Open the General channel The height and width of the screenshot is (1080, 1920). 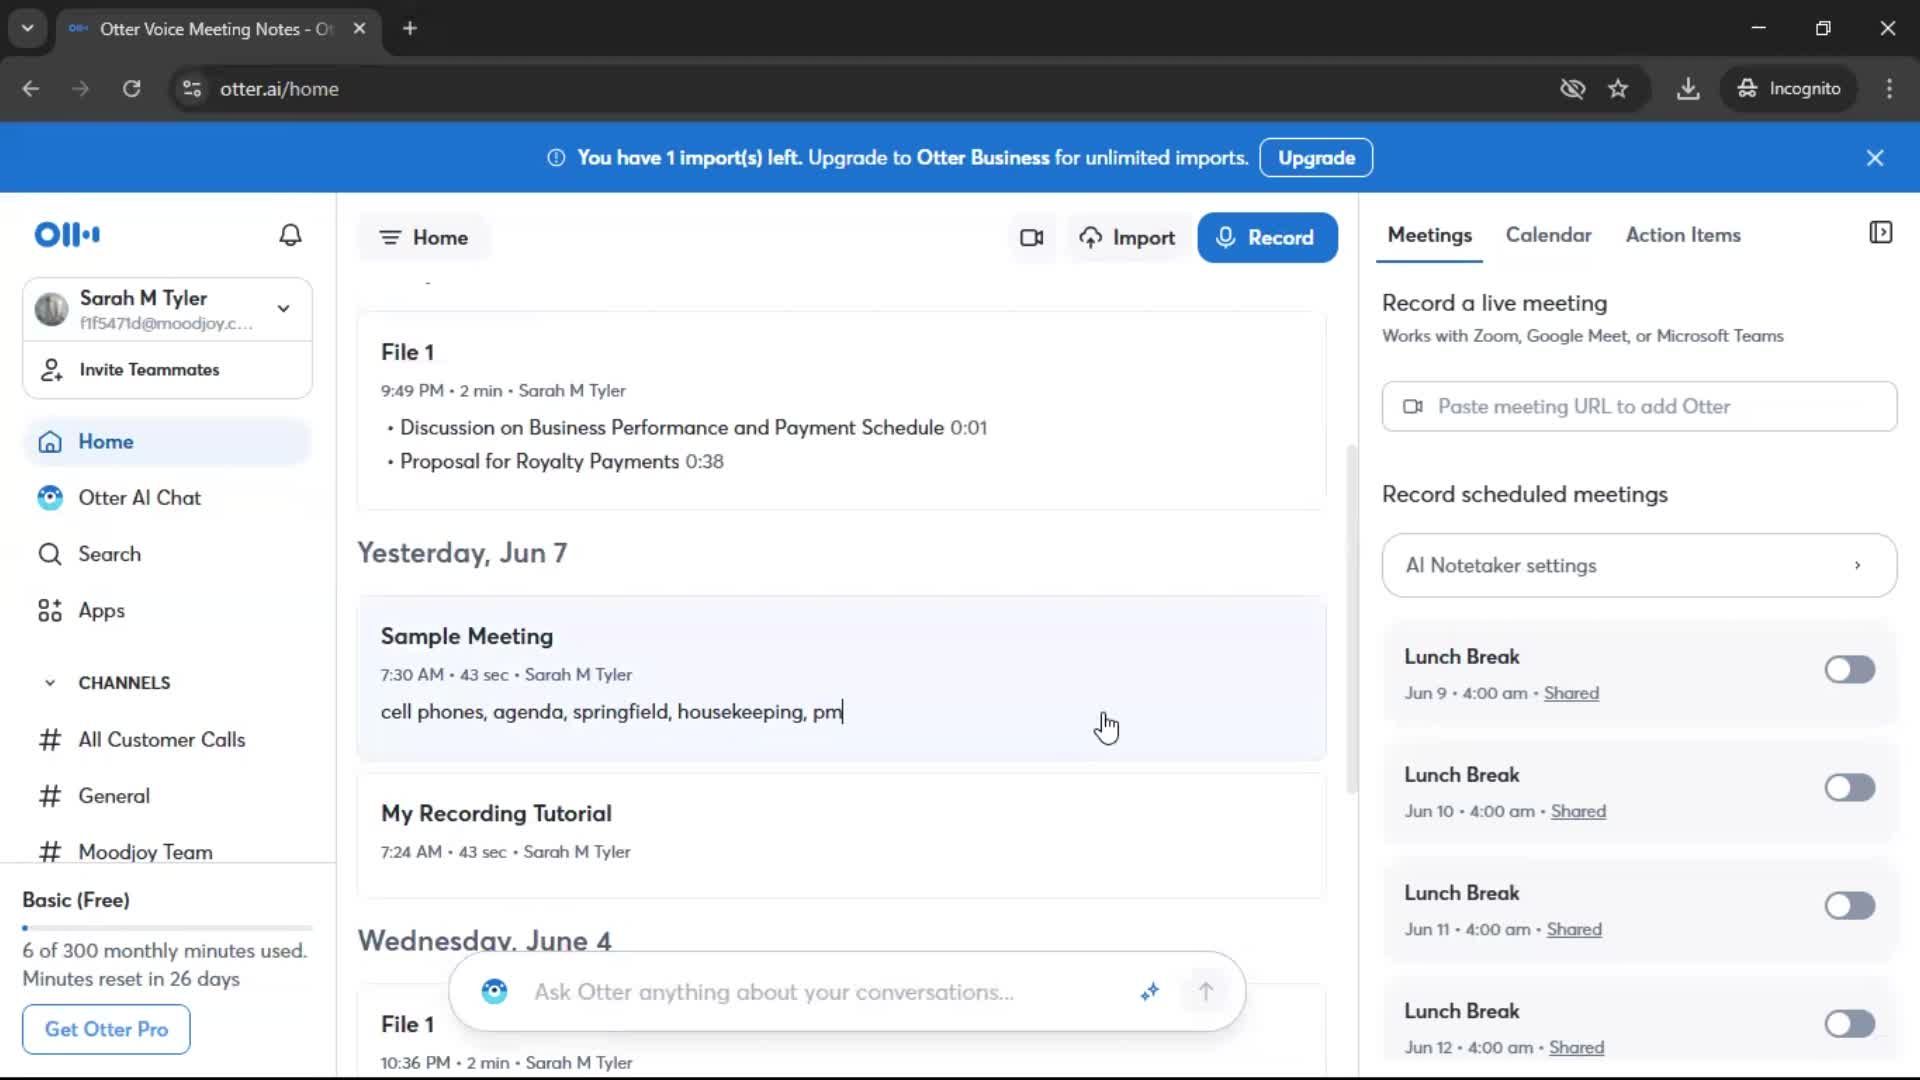click(167, 796)
